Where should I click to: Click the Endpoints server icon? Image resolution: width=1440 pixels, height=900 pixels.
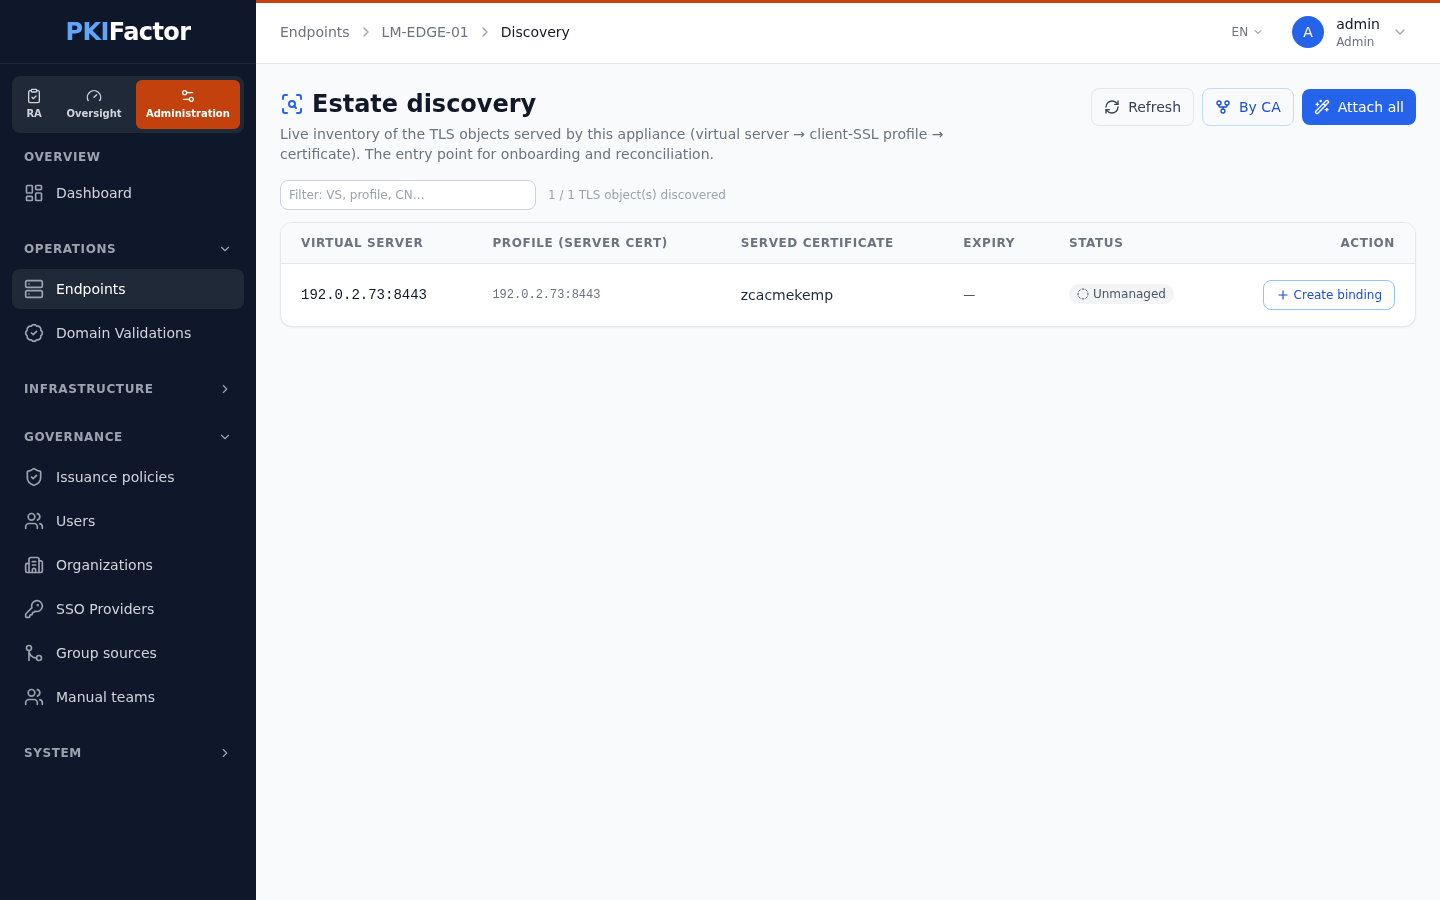point(34,289)
